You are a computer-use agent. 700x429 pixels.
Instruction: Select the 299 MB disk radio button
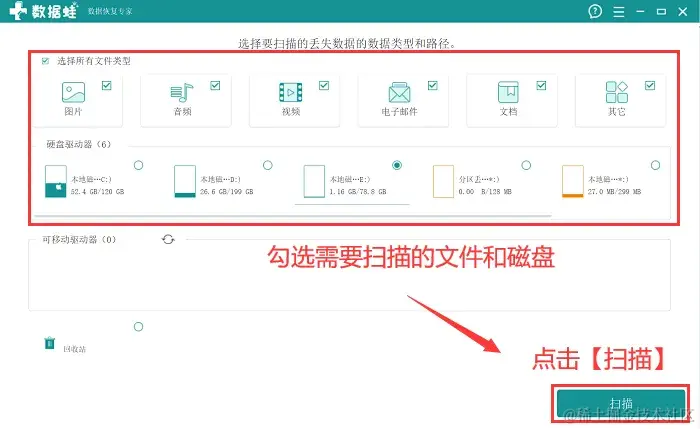(655, 165)
